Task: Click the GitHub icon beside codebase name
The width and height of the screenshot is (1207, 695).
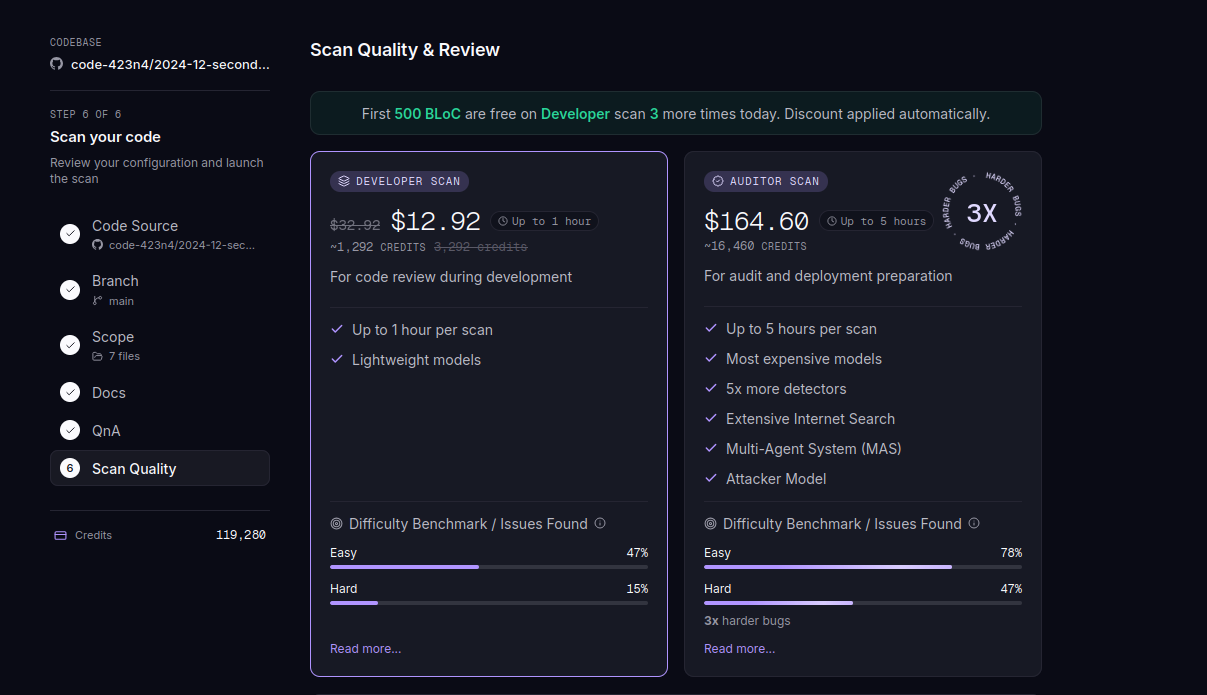Action: pos(56,64)
